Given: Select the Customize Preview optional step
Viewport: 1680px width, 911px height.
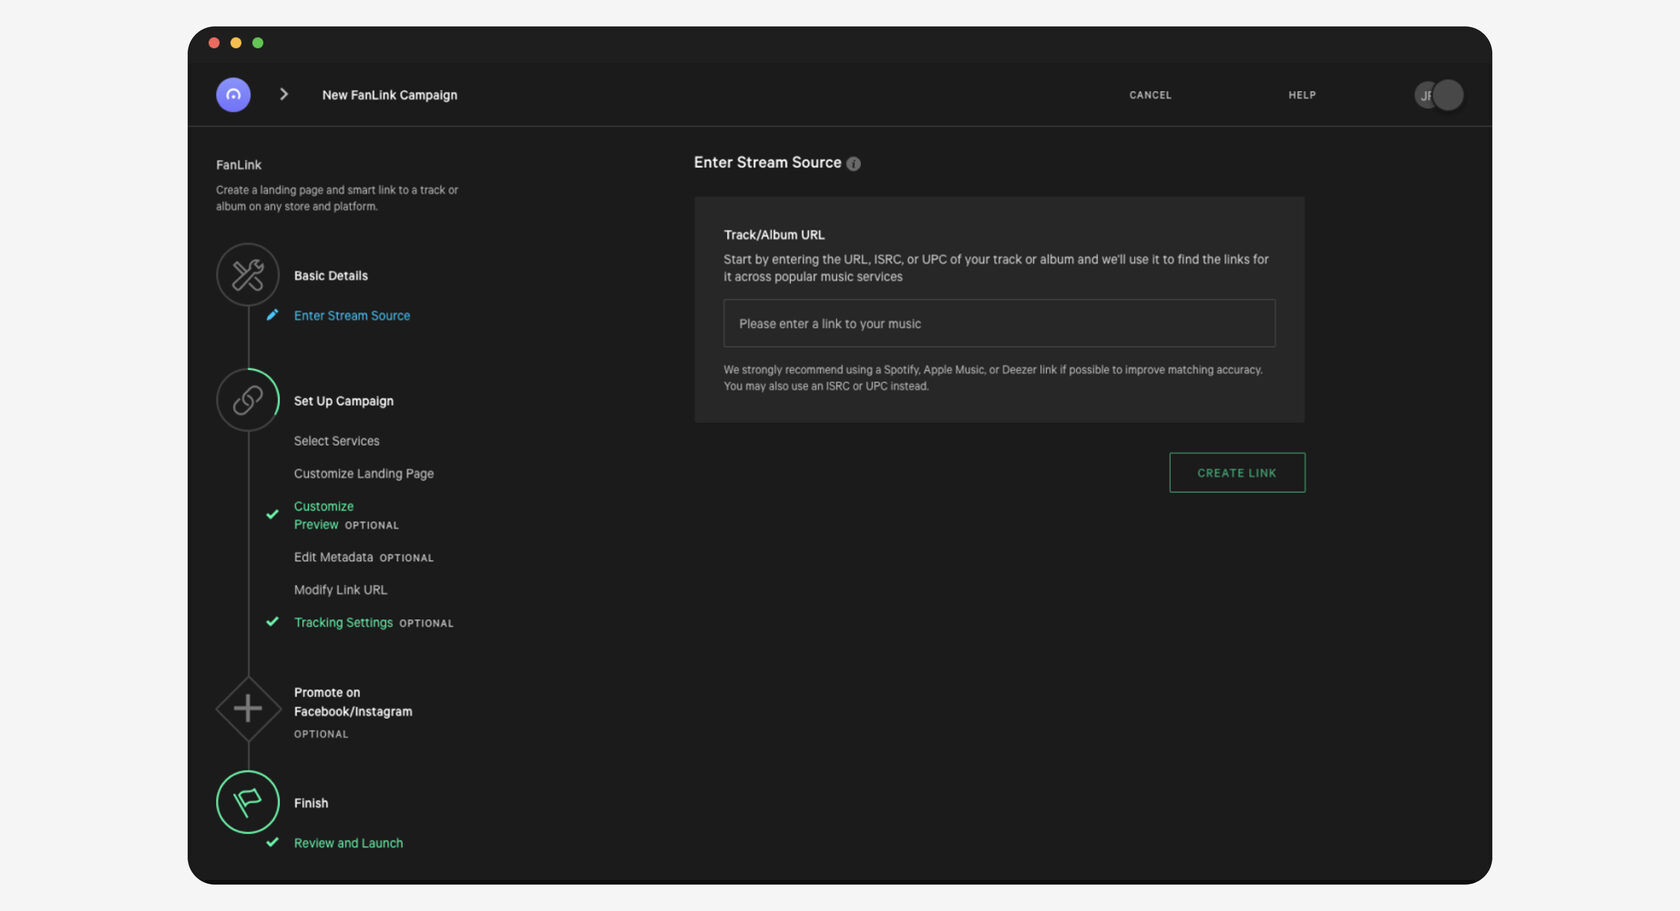Looking at the screenshot, I should pos(324,515).
